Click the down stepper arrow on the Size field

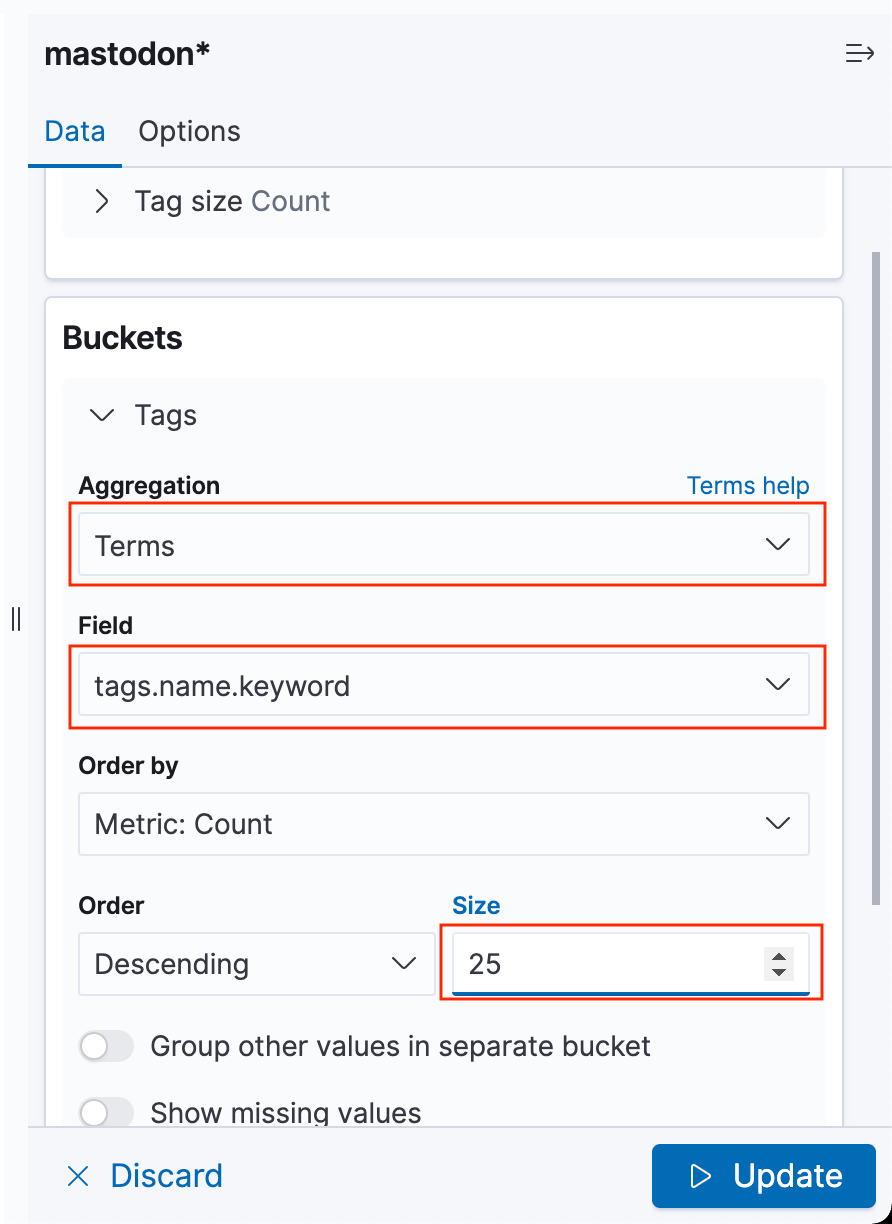(778, 971)
